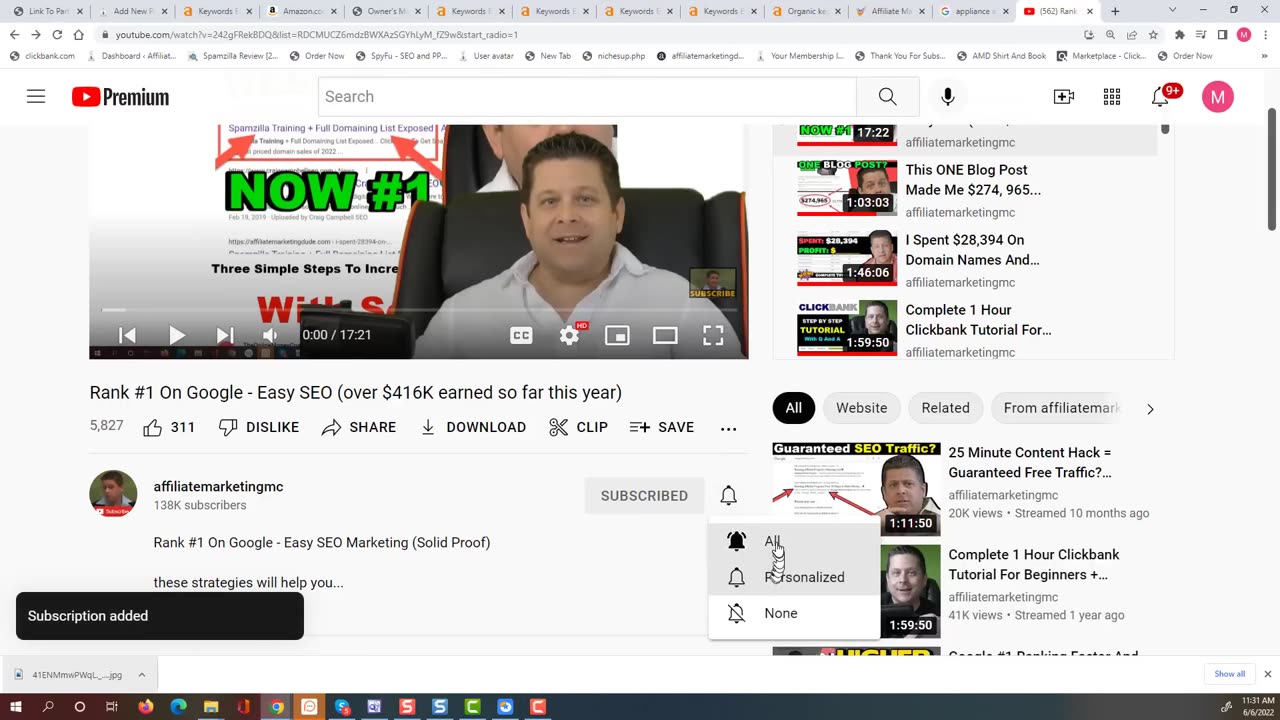Click in the YouTube search field
1280x720 pixels.
[x=587, y=97]
